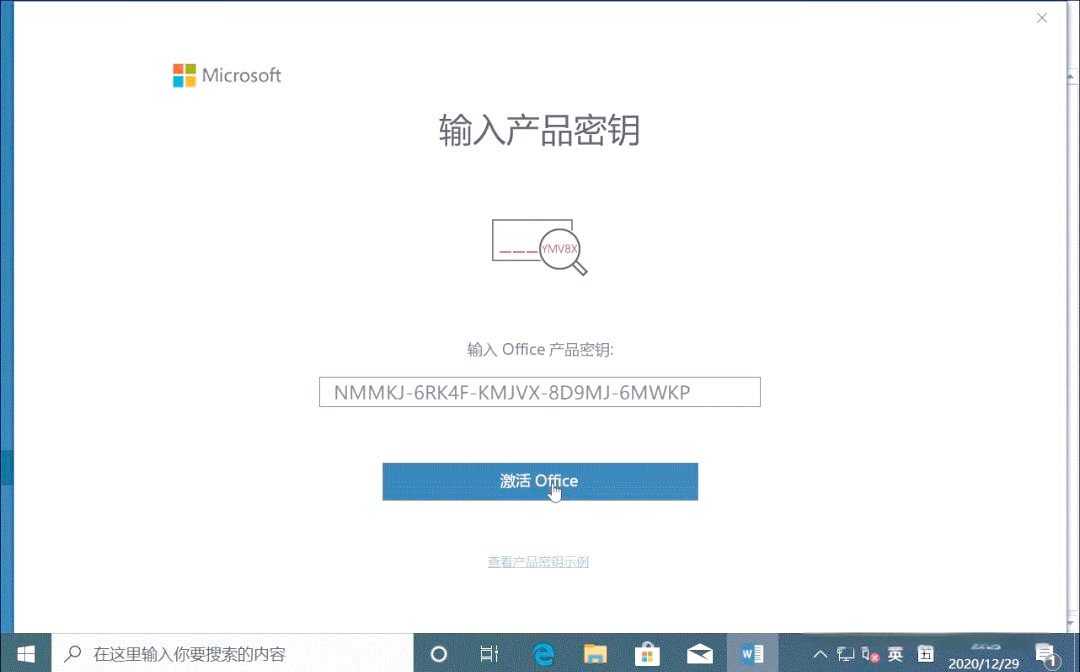Click the Microsoft logo
This screenshot has width=1080, height=672.
227,75
